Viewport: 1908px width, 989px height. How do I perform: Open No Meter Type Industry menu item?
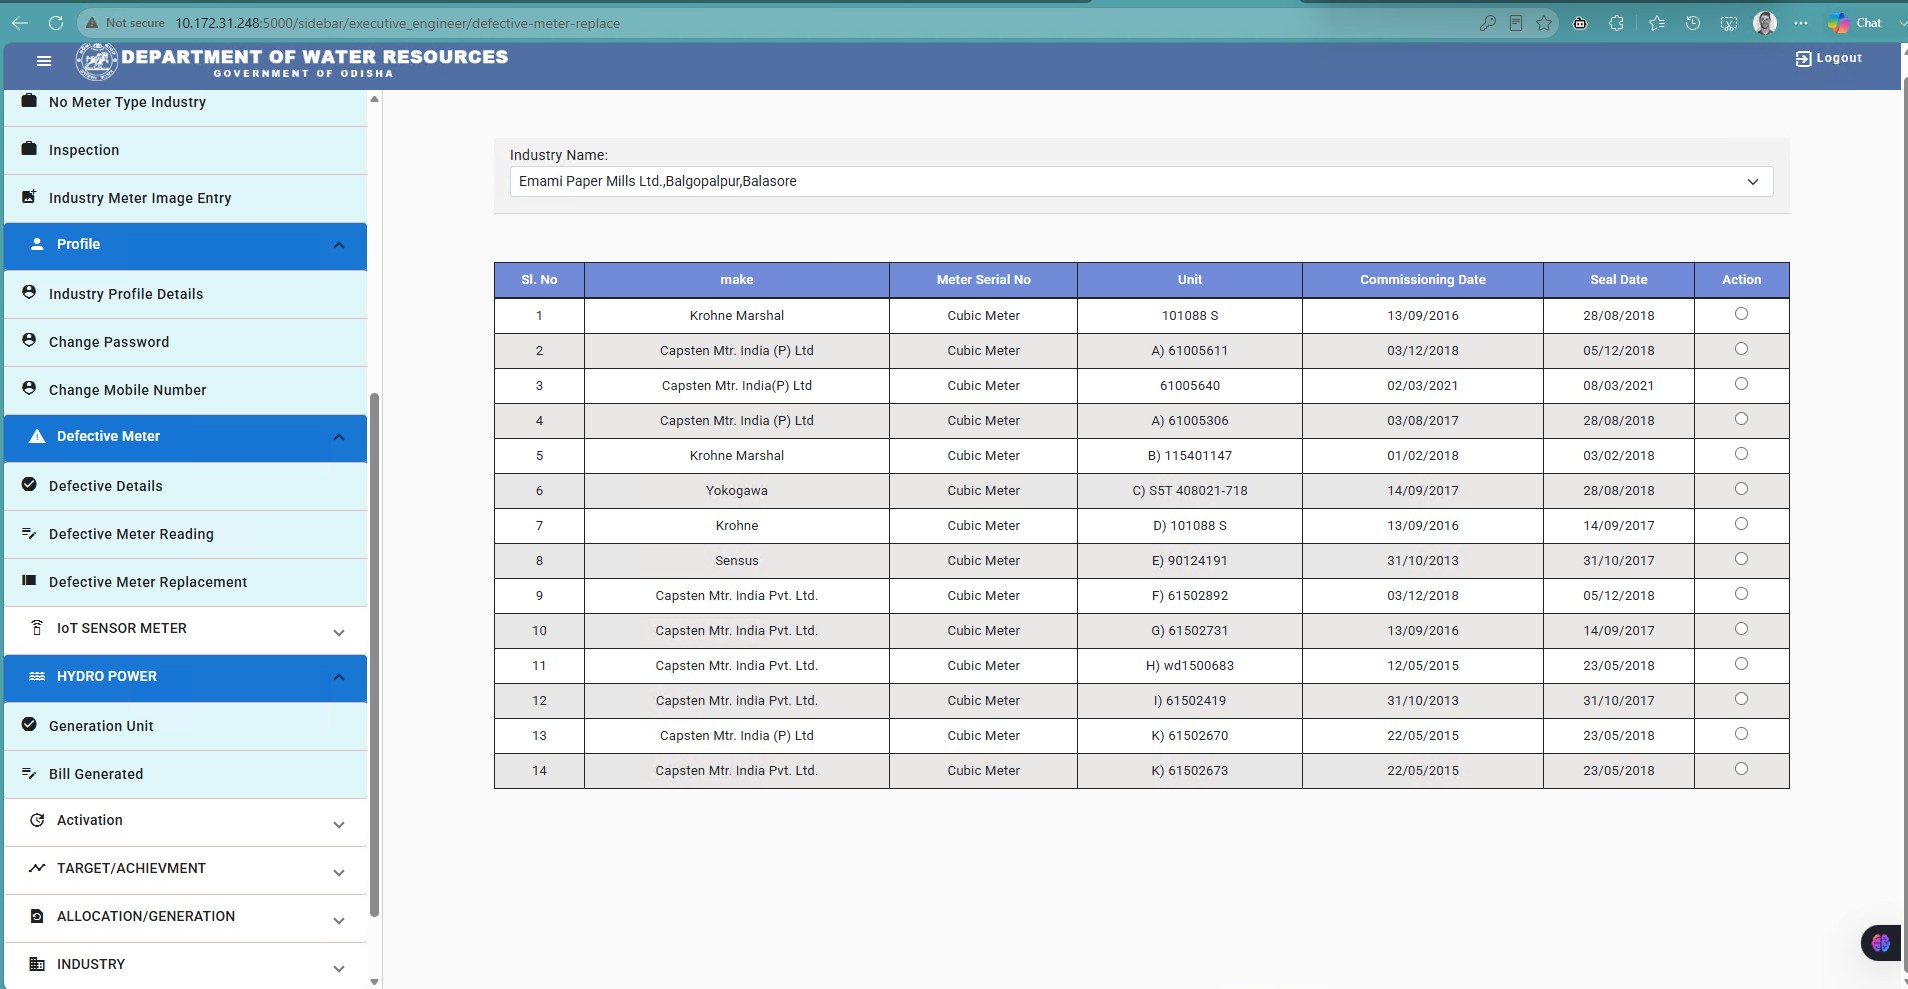[185, 103]
